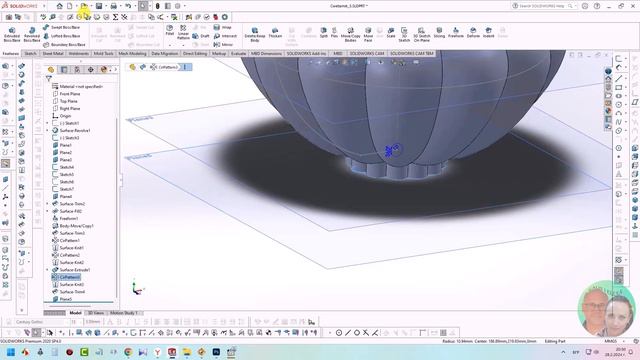Select the Thicken tool

click(x=275, y=33)
